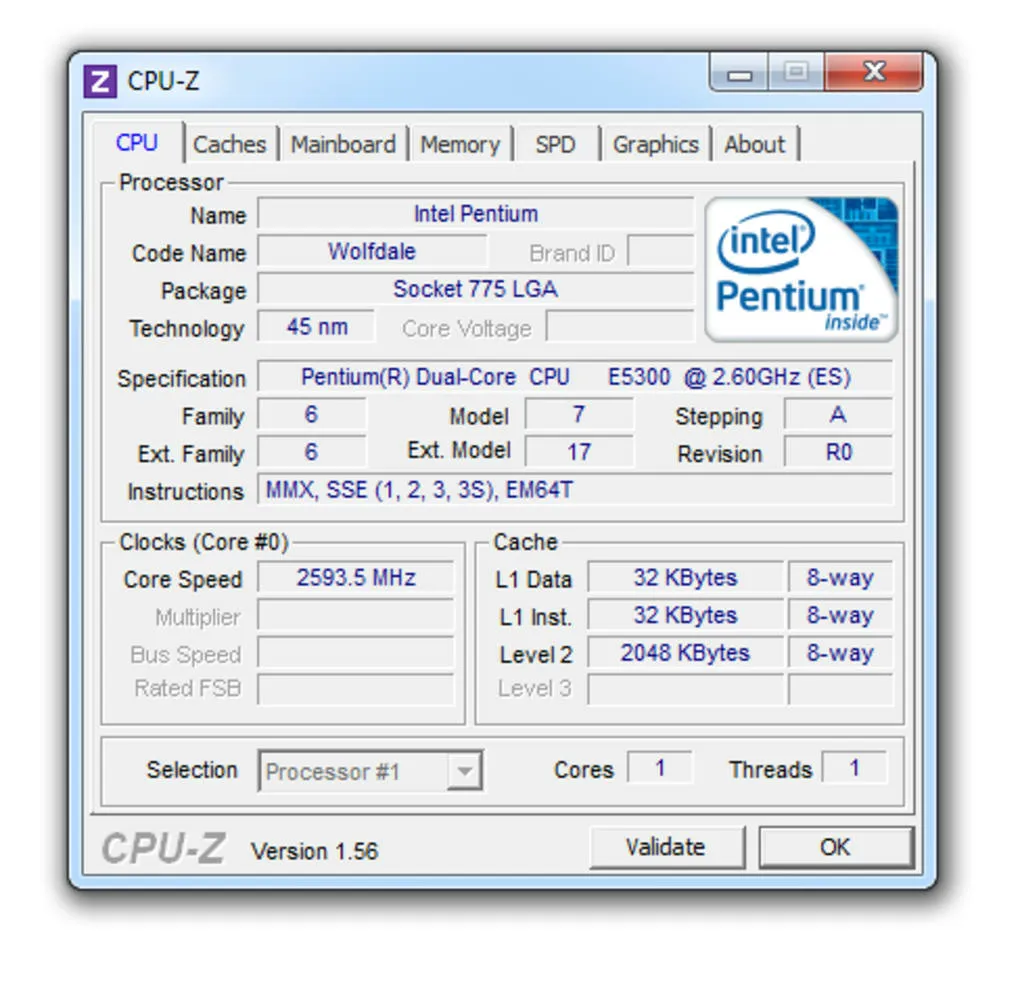Click the processor Name field

tap(475, 214)
